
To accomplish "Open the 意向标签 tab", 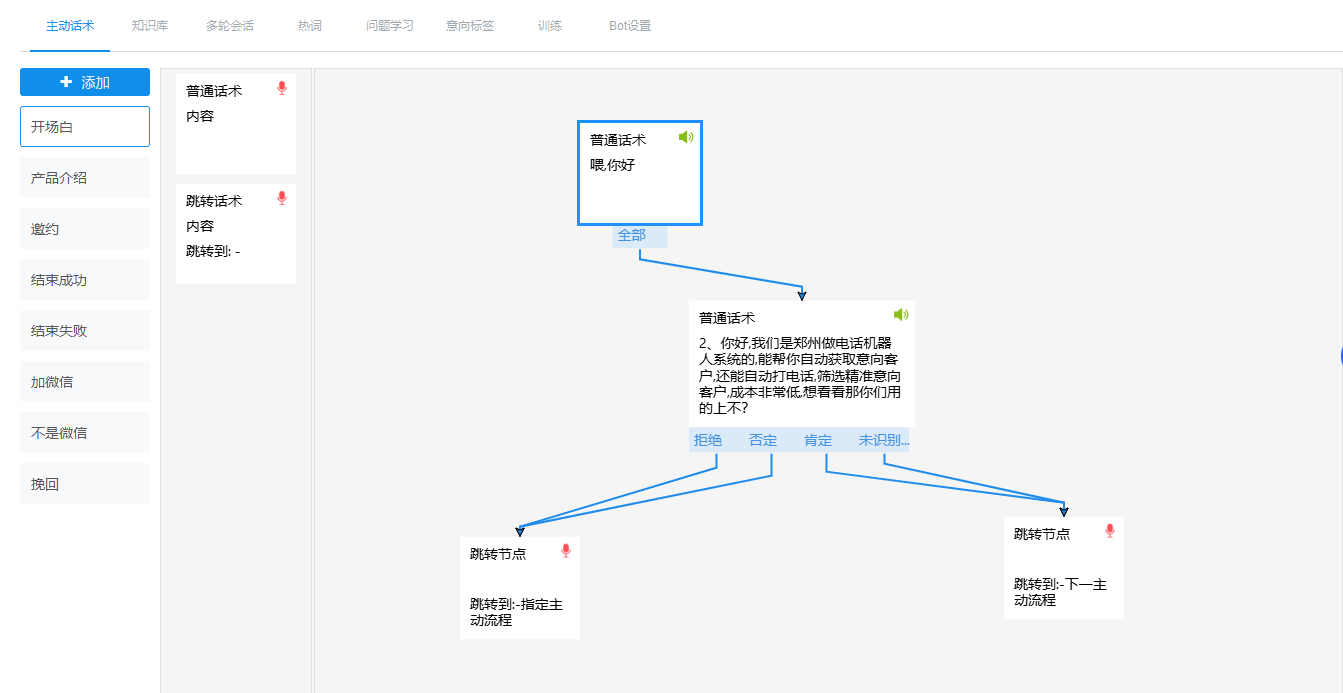I will (470, 26).
